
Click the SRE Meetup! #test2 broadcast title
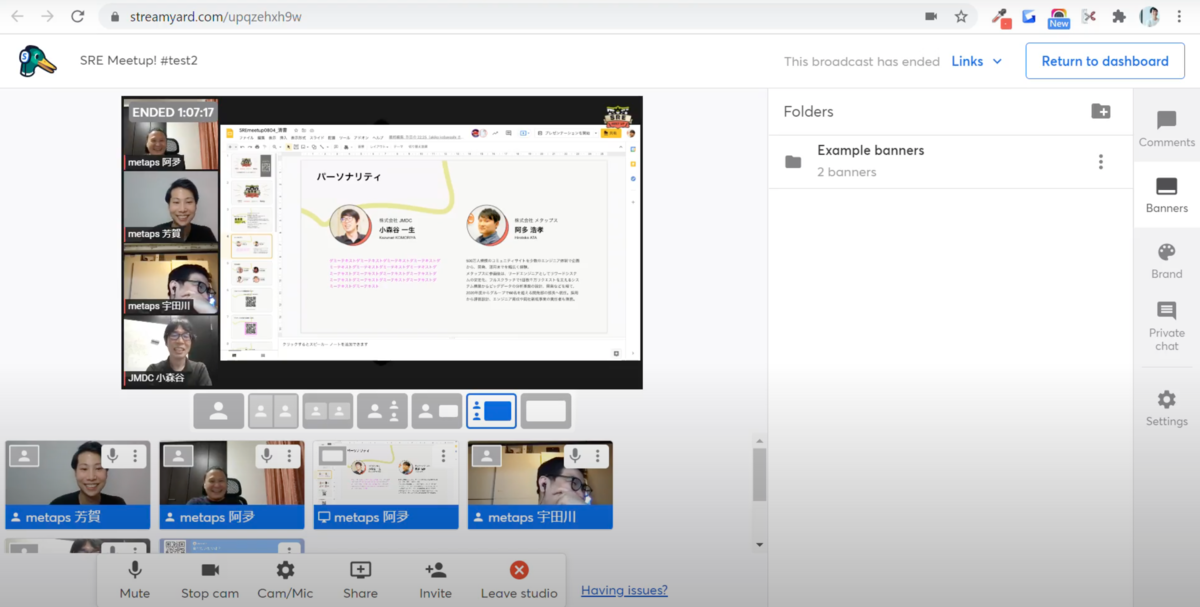pyautogui.click(x=139, y=61)
